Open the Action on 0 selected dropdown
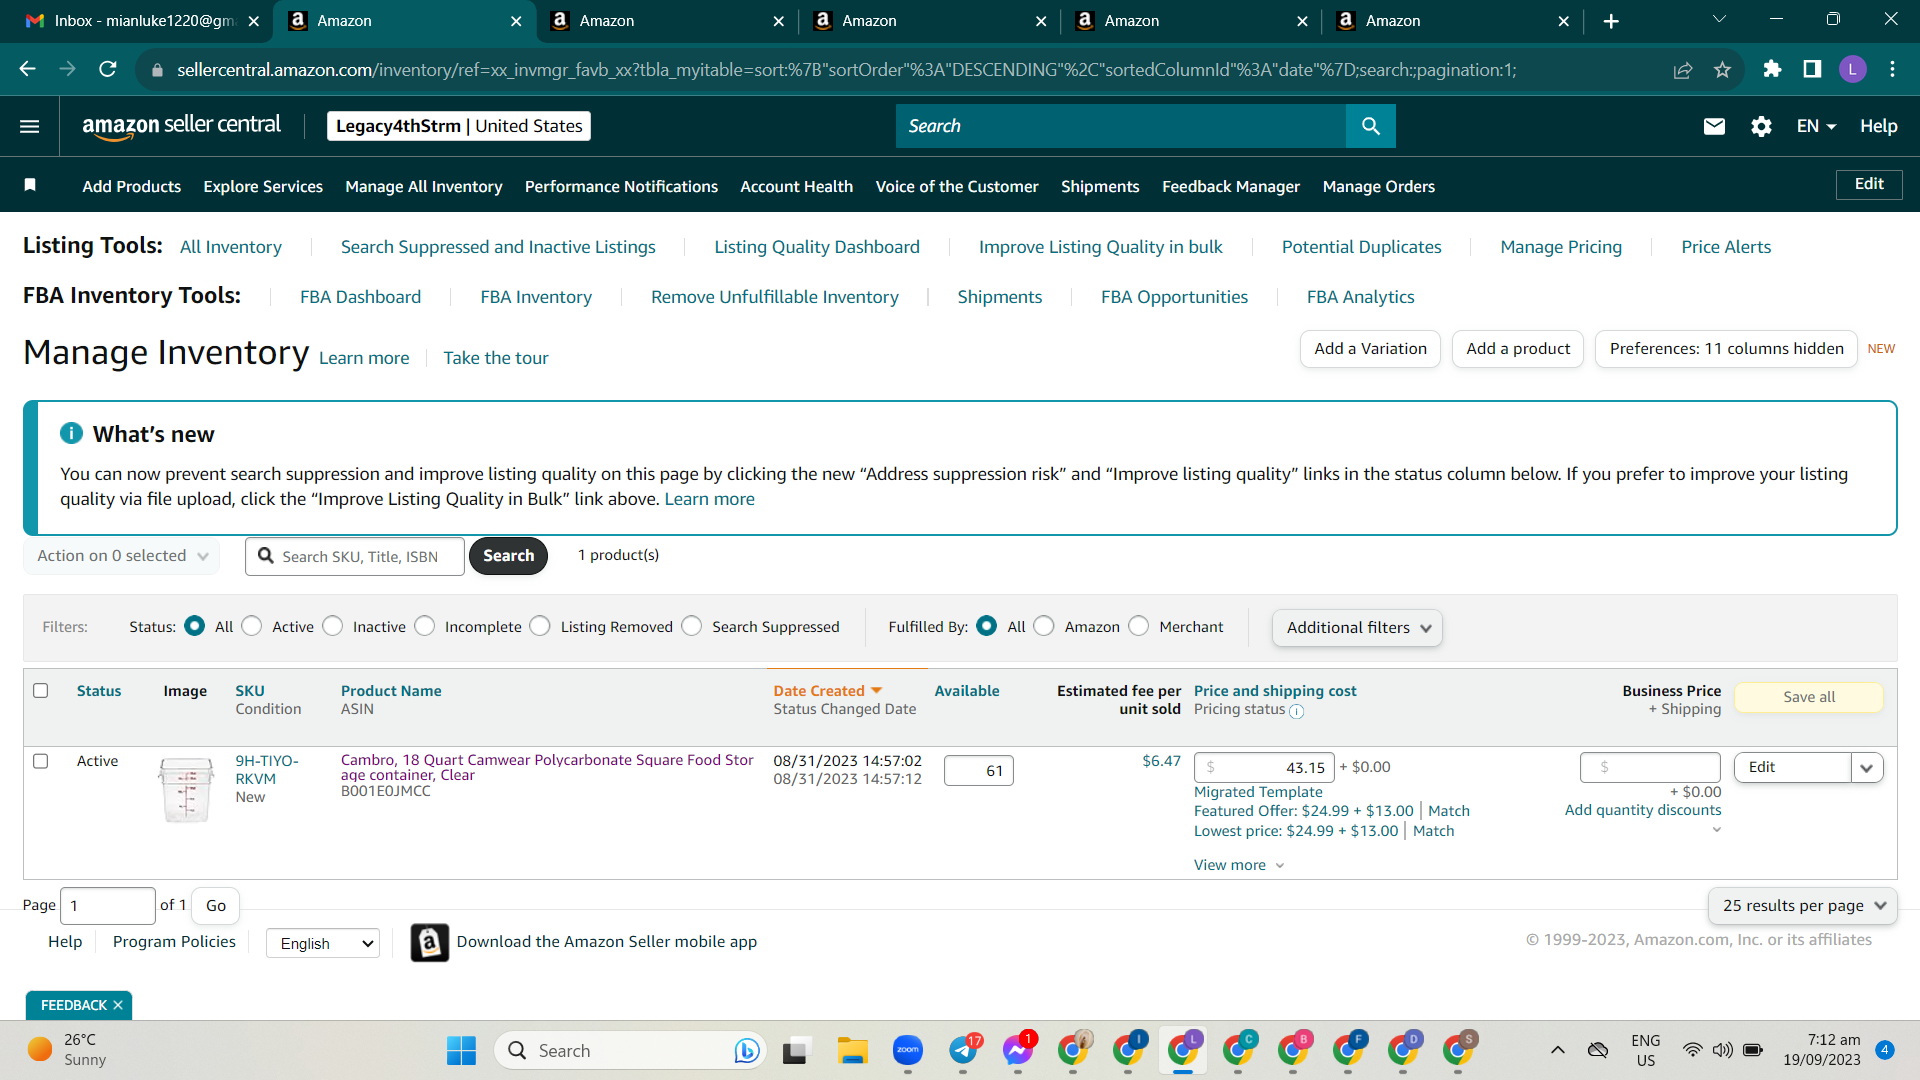The image size is (1920, 1080). tap(121, 556)
